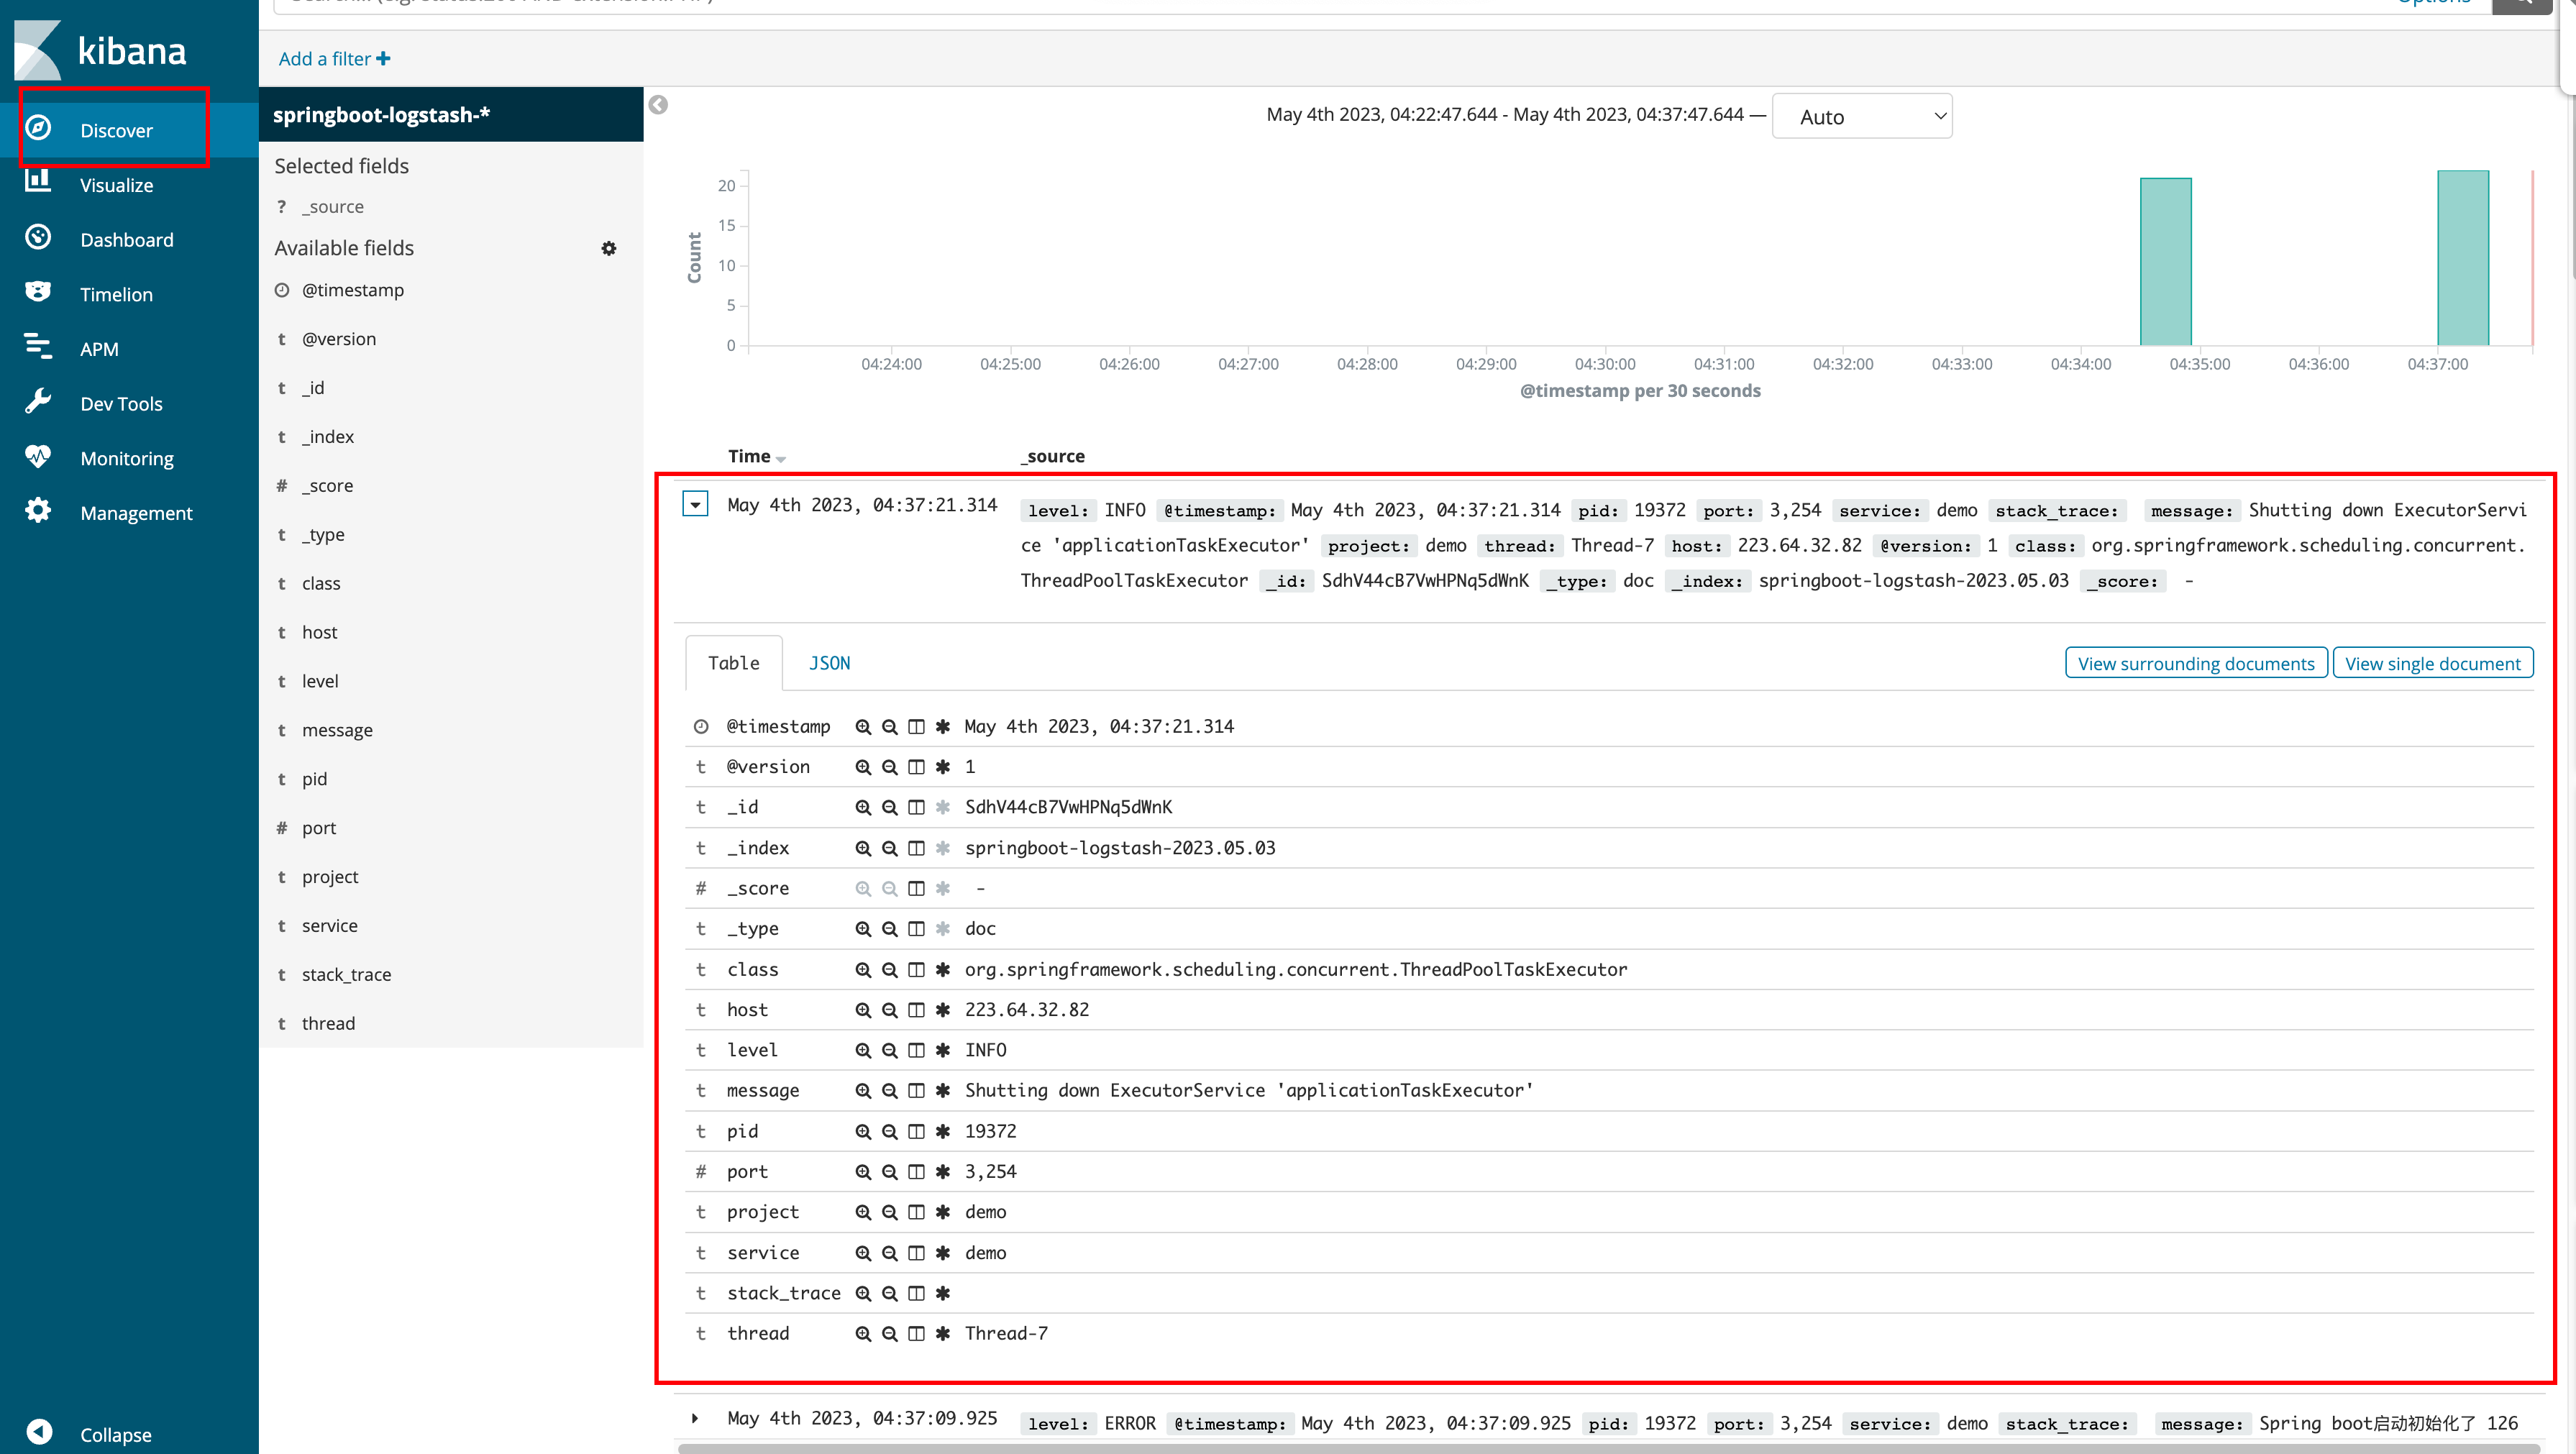Filter out _type value doc
The height and width of the screenshot is (1454, 2576).
[889, 929]
